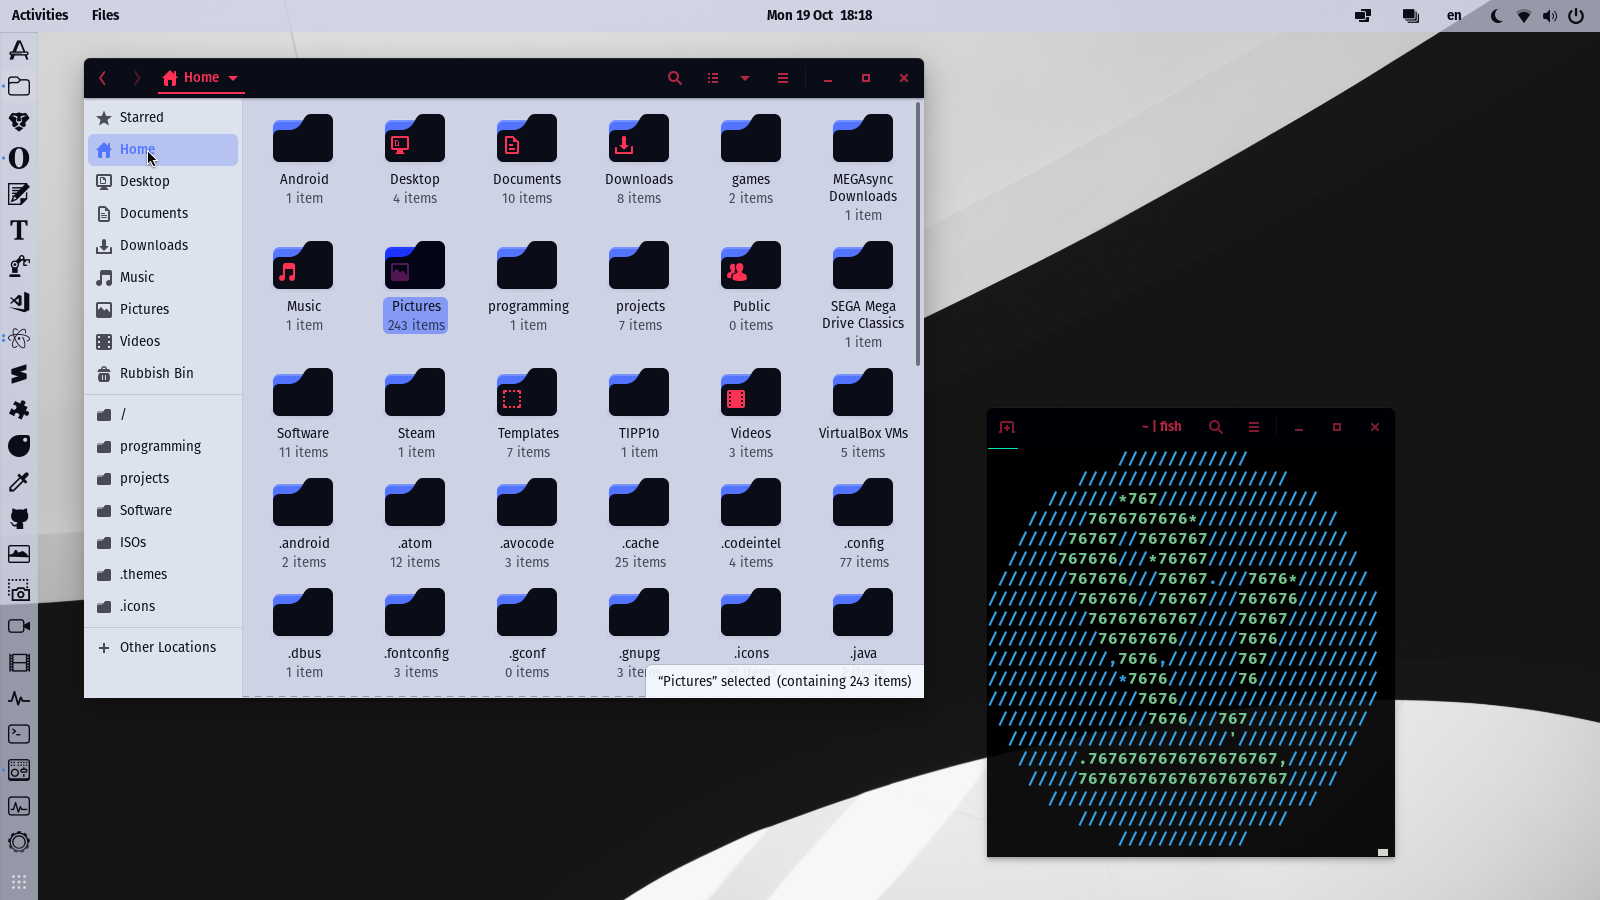The height and width of the screenshot is (900, 1600).
Task: Open the Sublime Text icon in dock
Action: (x=19, y=374)
